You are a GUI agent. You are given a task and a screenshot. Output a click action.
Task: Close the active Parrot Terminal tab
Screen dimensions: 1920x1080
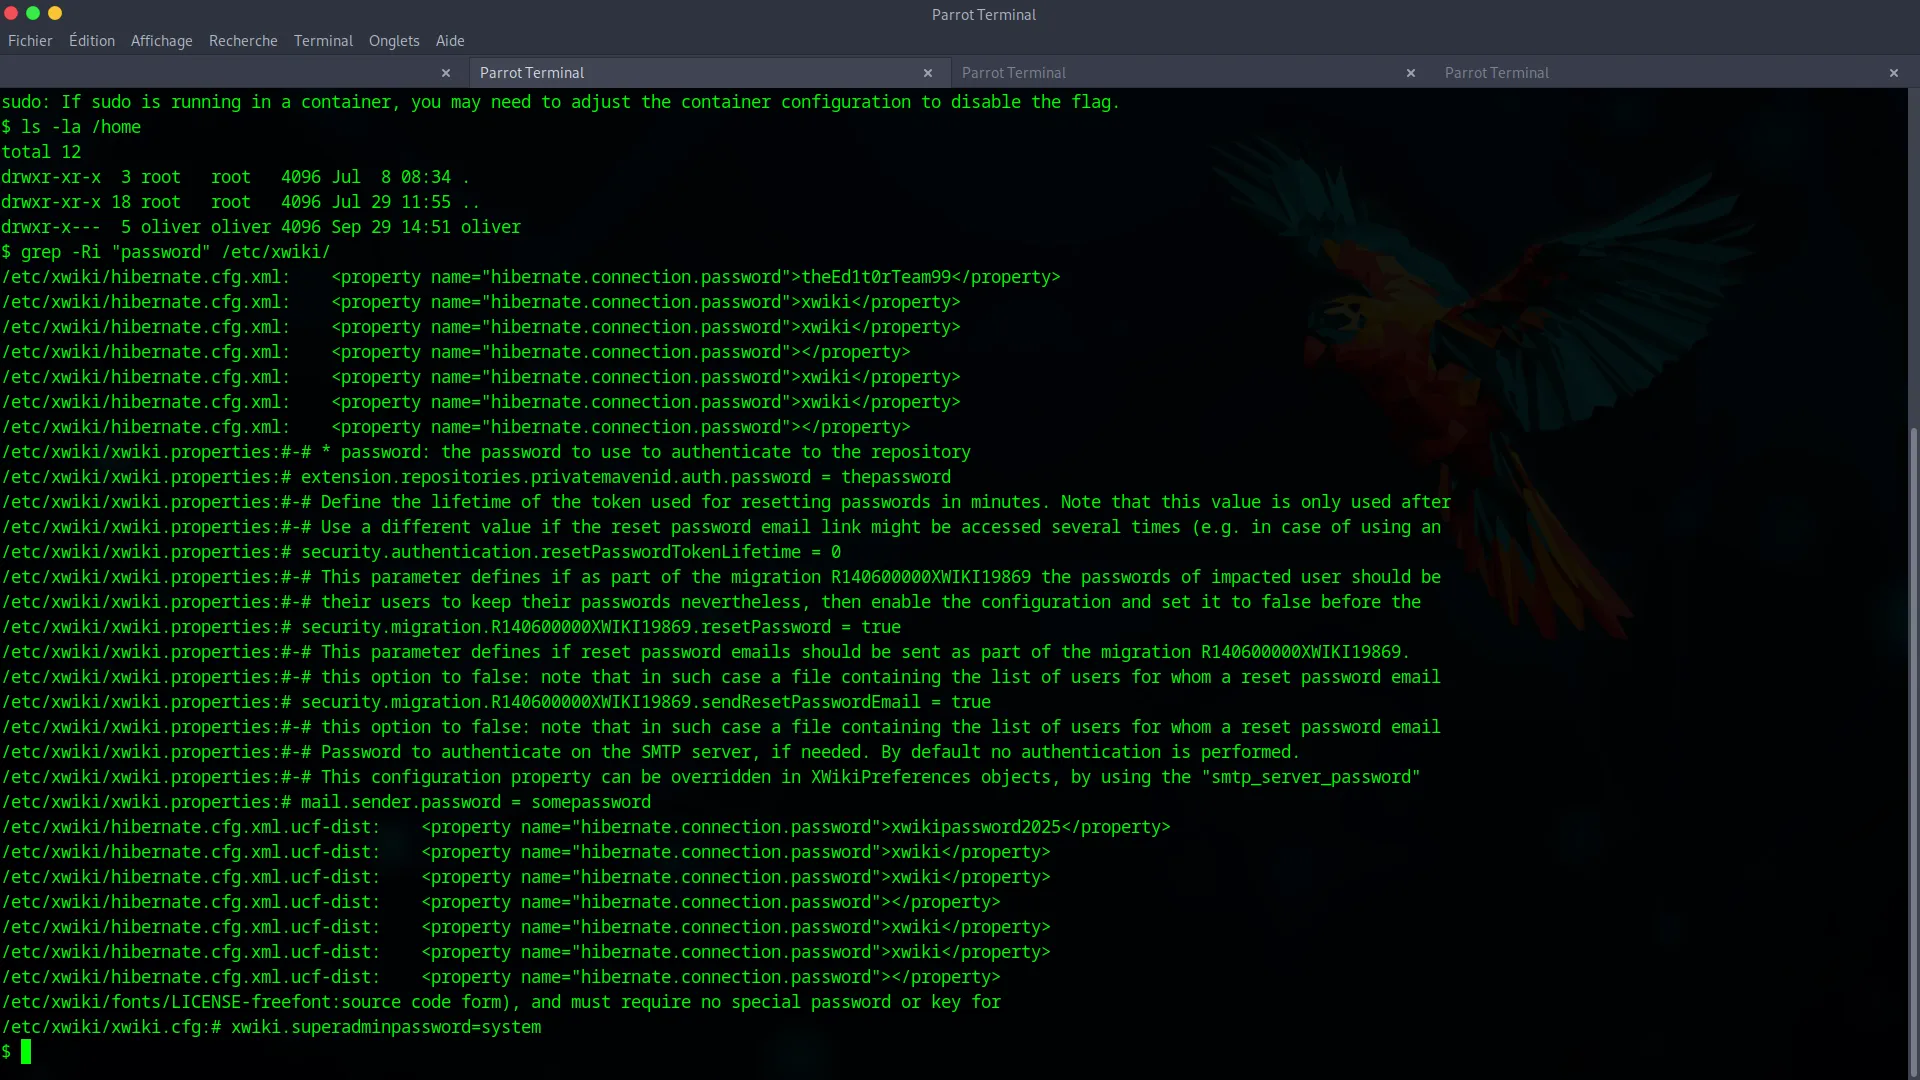click(x=928, y=73)
